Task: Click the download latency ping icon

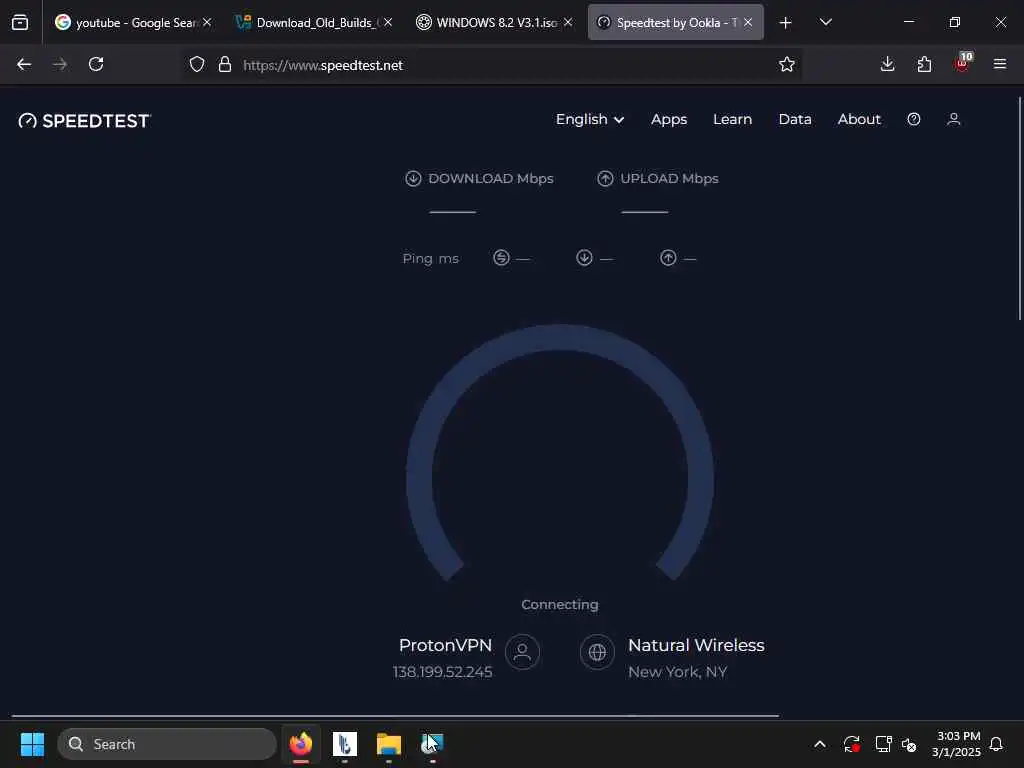Action: click(x=584, y=258)
